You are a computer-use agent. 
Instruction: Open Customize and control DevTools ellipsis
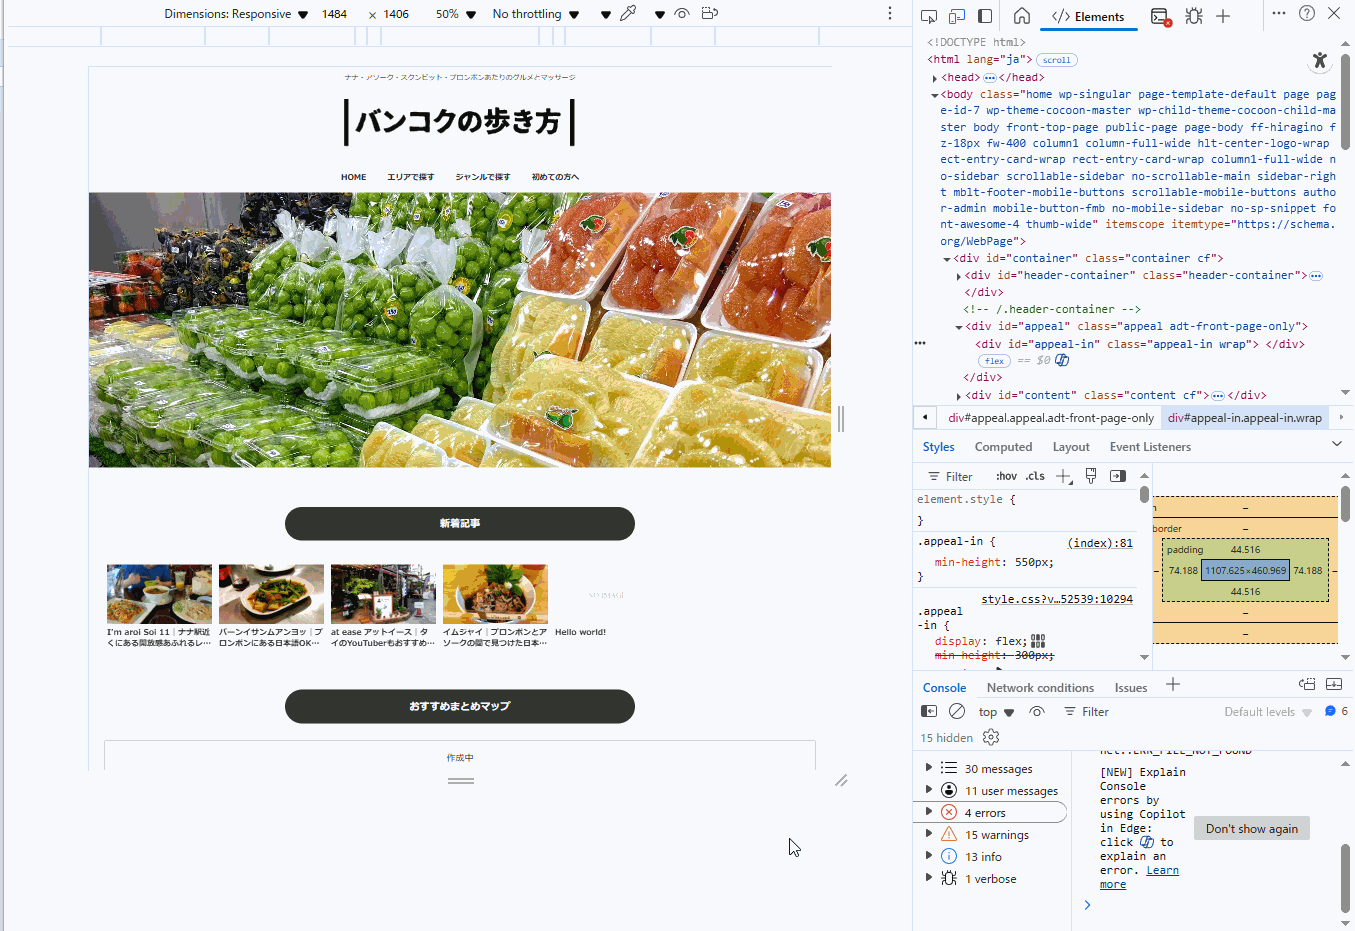[1279, 13]
